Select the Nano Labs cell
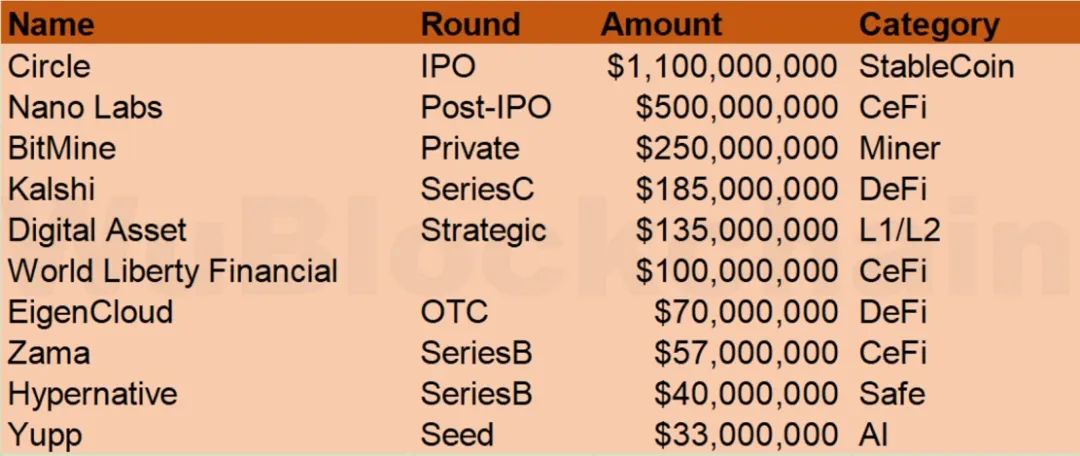The width and height of the screenshot is (1080, 456). (85, 107)
